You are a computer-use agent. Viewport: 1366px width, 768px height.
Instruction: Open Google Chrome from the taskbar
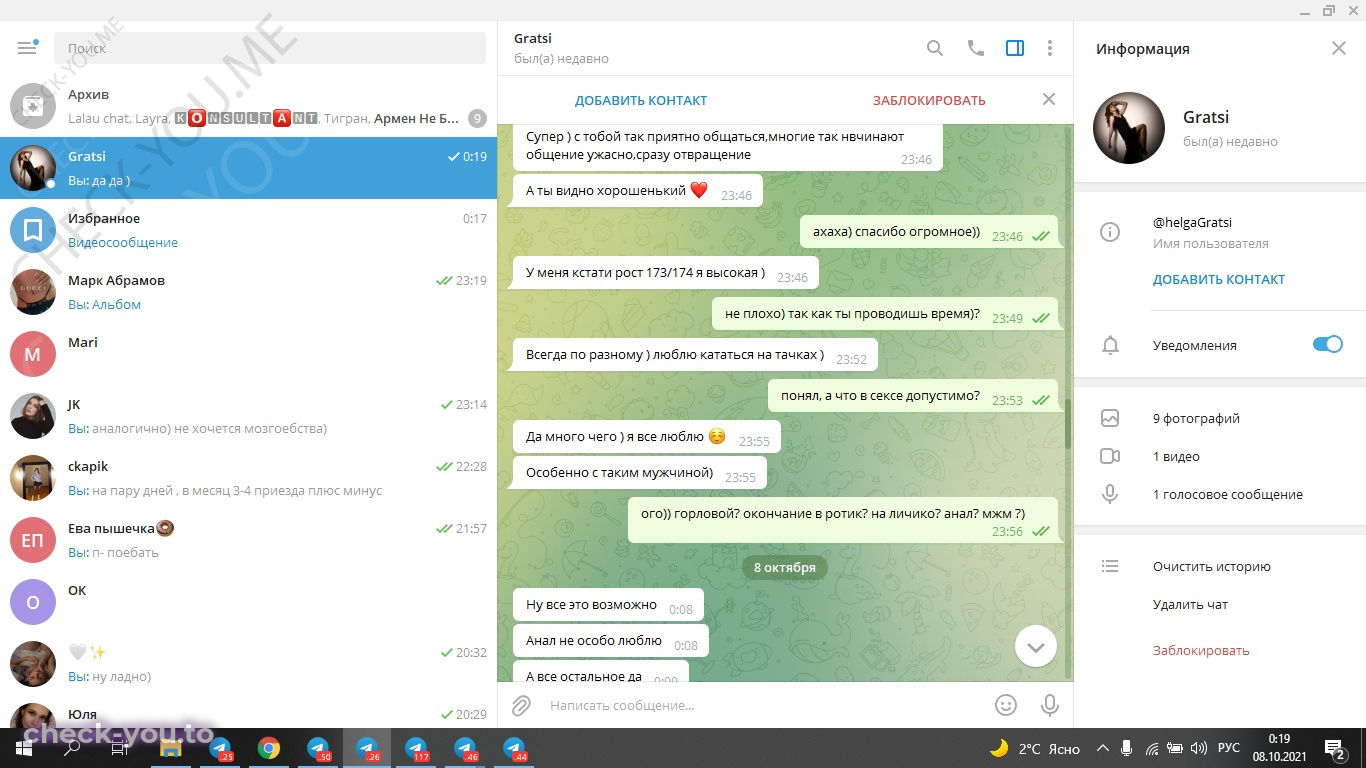tap(269, 748)
